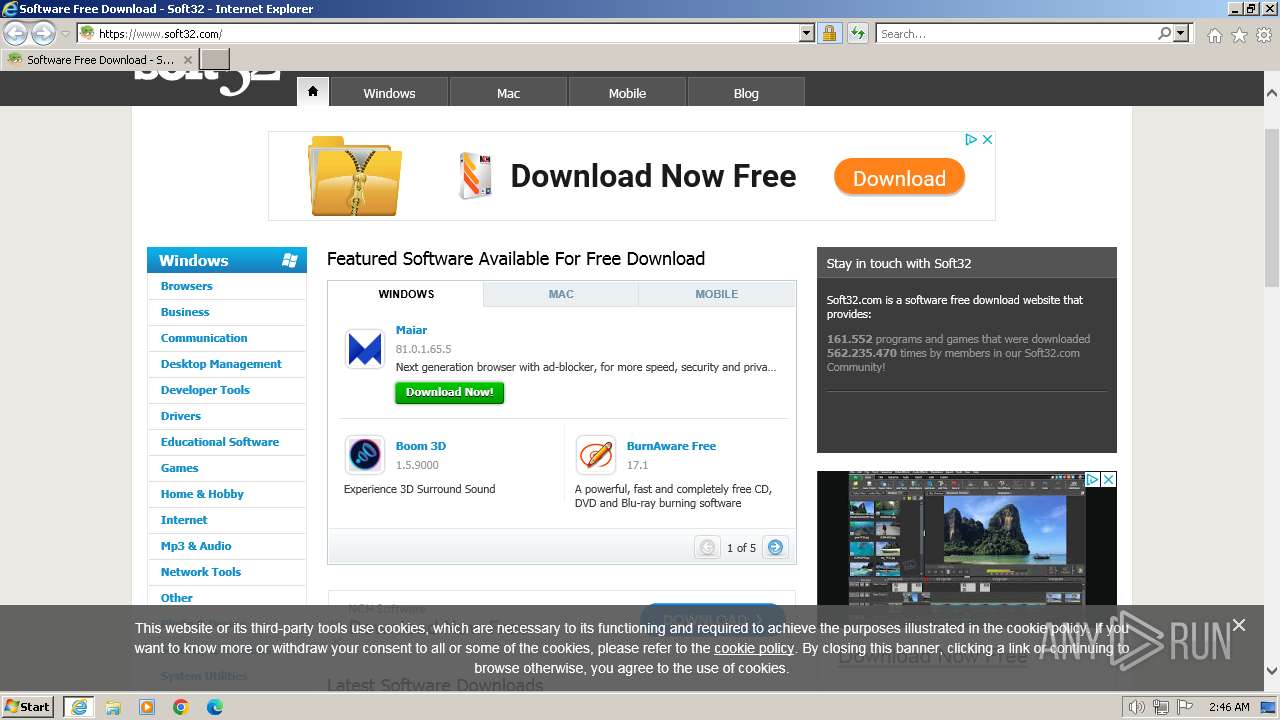1280x720 pixels.
Task: Open the Educational Software category
Action: (220, 442)
